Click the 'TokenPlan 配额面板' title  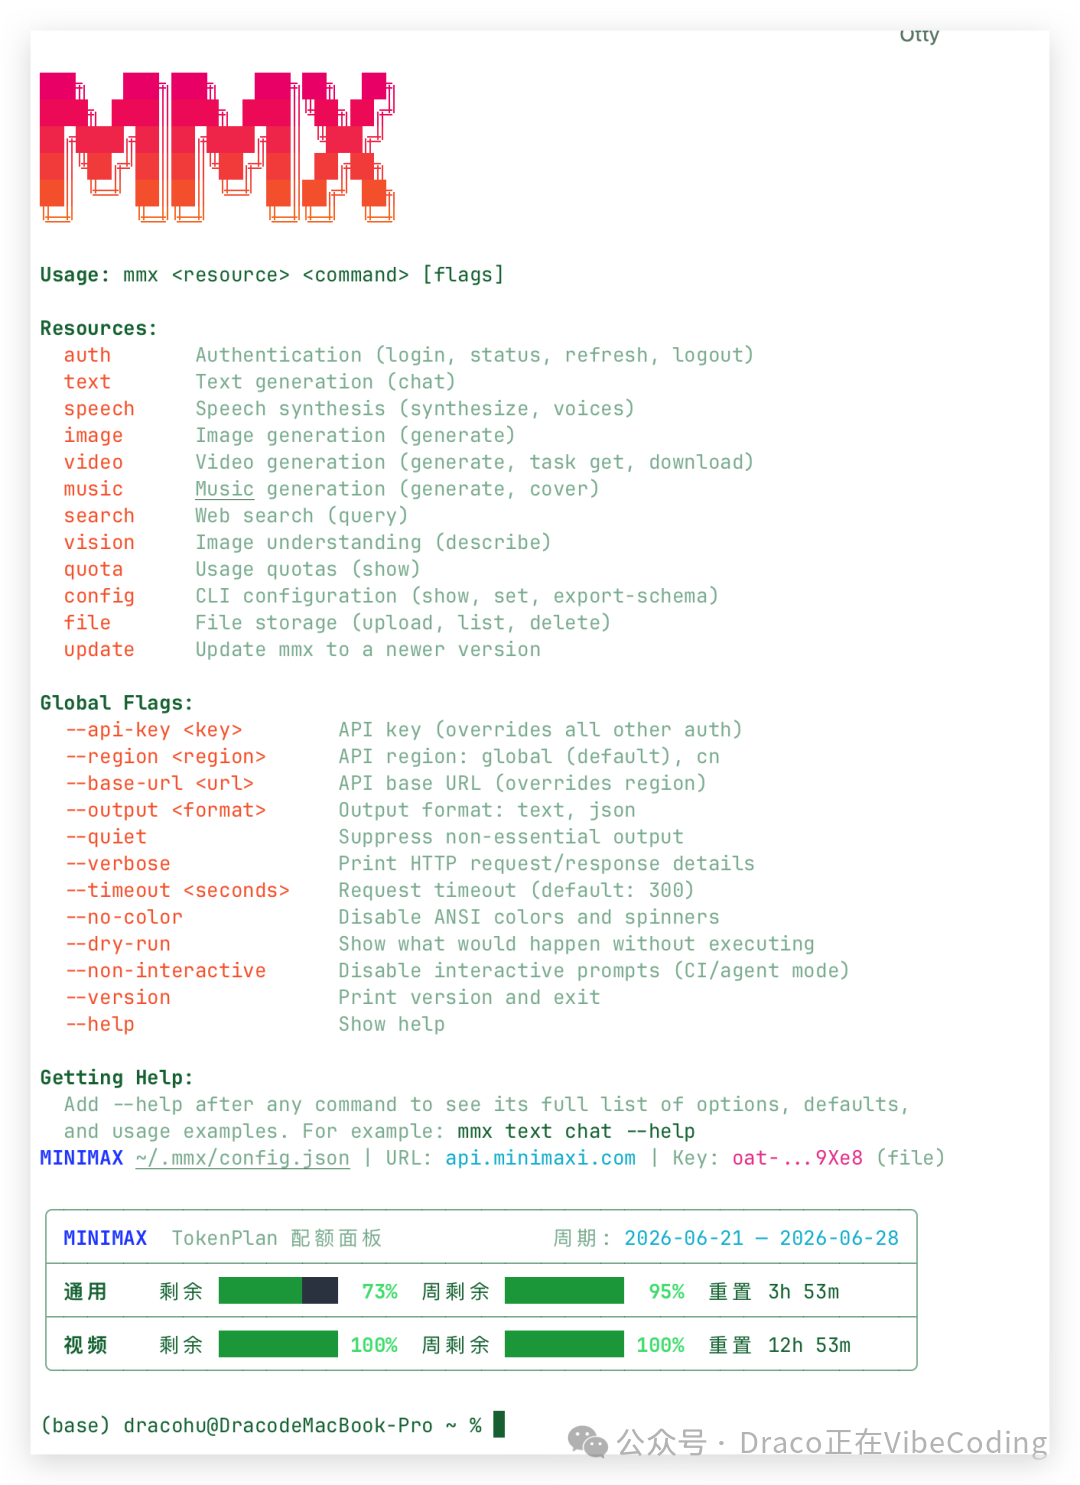[277, 1238]
